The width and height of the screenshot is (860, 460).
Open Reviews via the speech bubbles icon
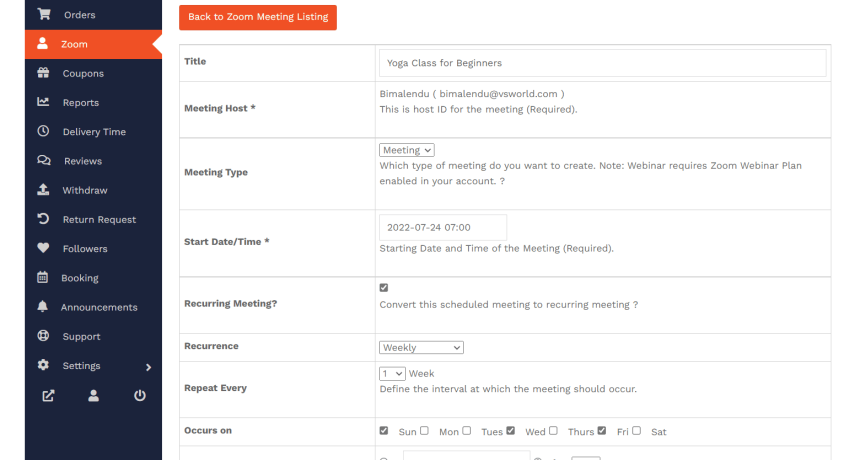(x=44, y=161)
